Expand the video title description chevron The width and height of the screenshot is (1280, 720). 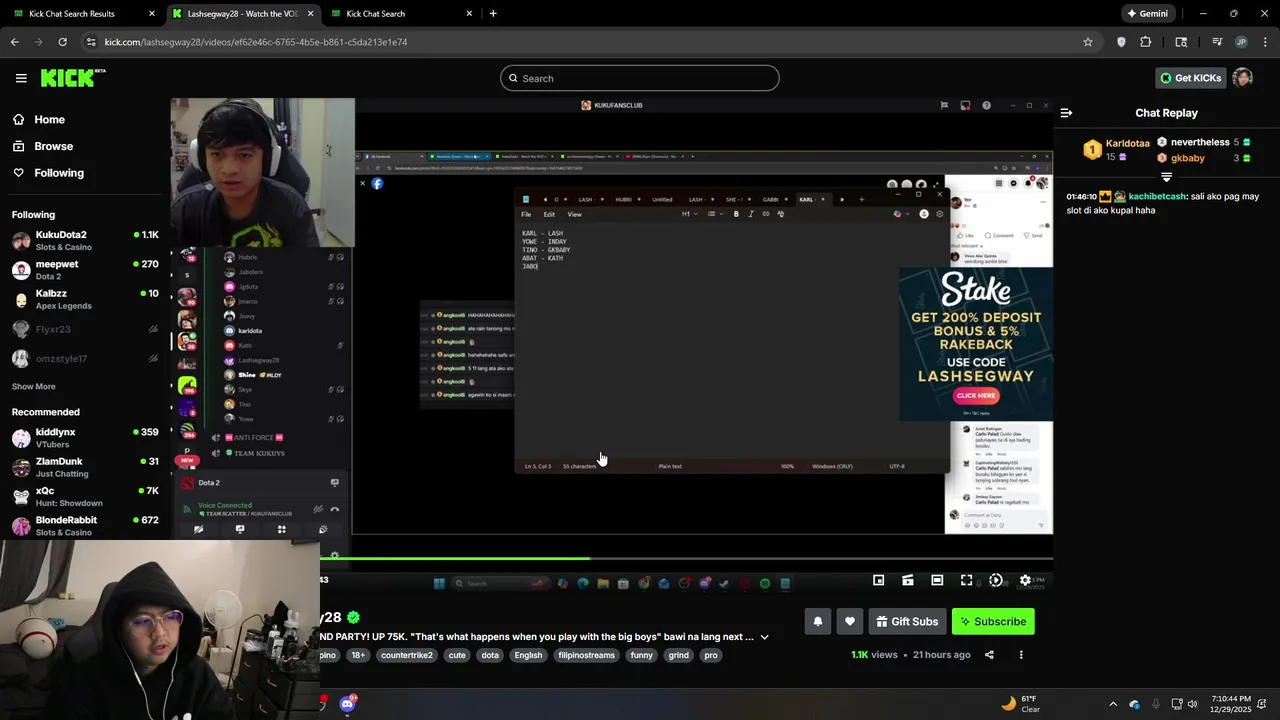[x=765, y=637]
